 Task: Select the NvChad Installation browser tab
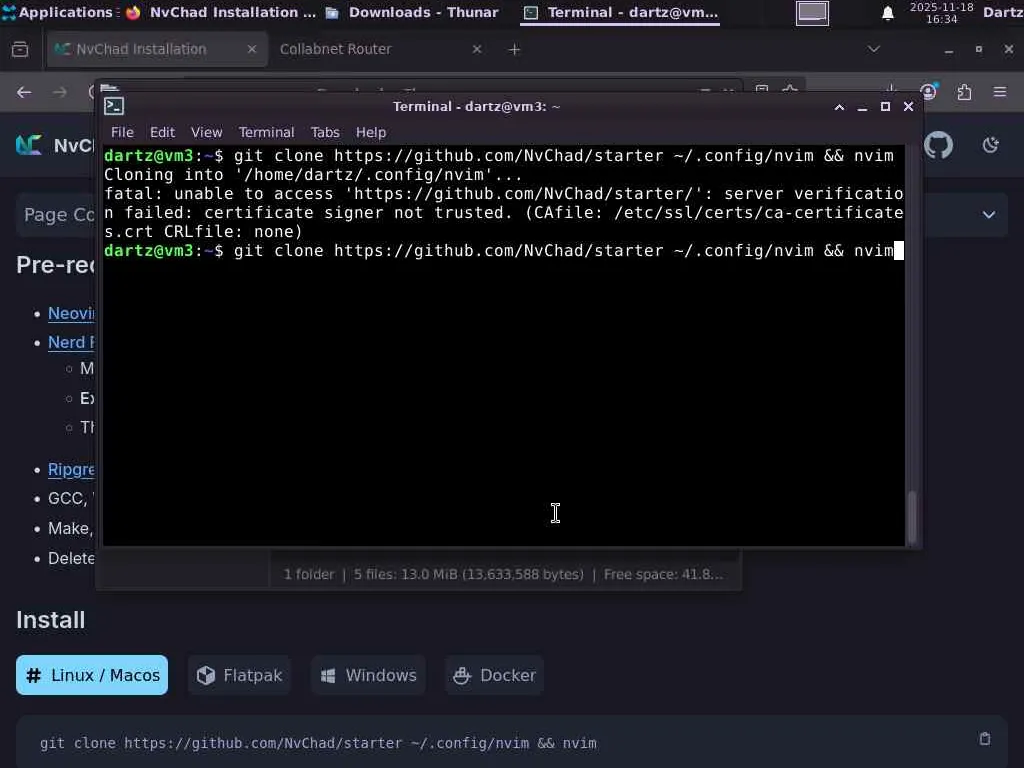(x=157, y=49)
